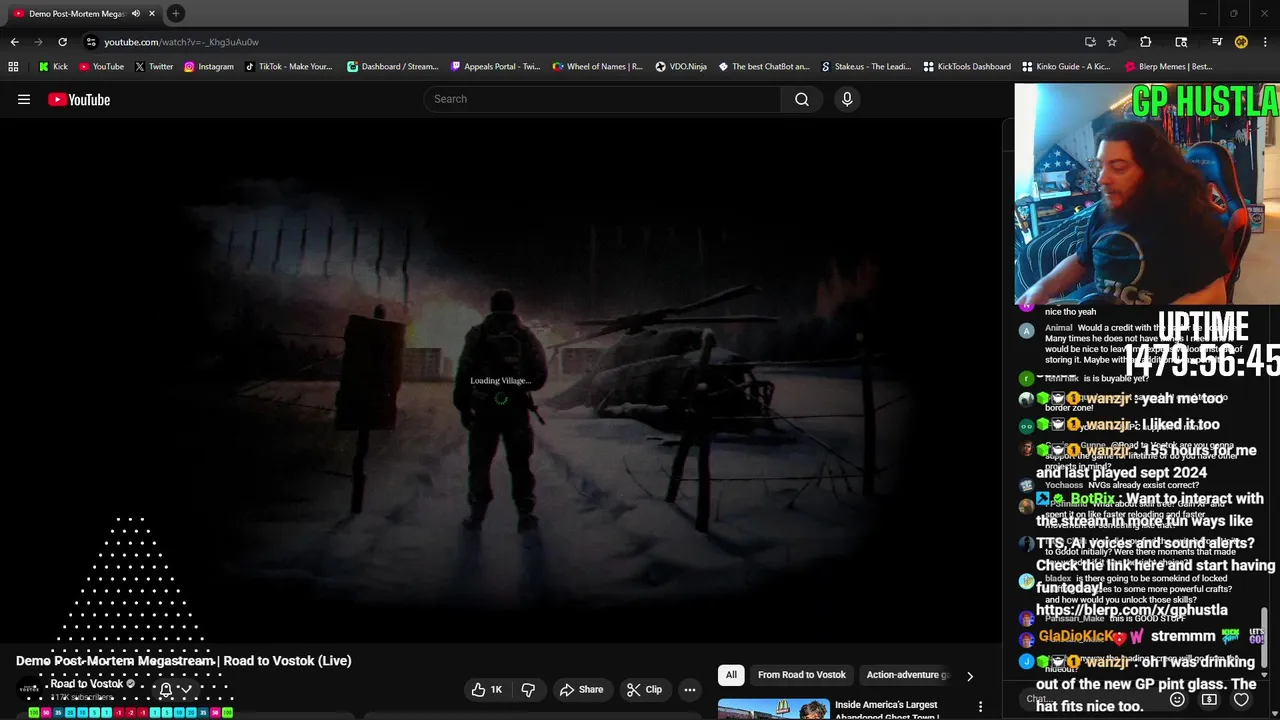The image size is (1280, 720).
Task: Open the YouTube bookmark
Action: (101, 67)
